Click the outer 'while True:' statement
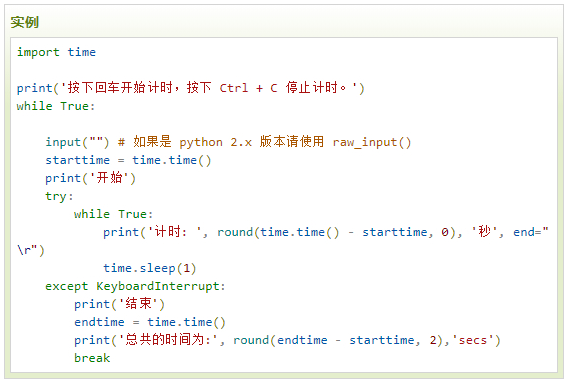The image size is (571, 386). point(56,106)
